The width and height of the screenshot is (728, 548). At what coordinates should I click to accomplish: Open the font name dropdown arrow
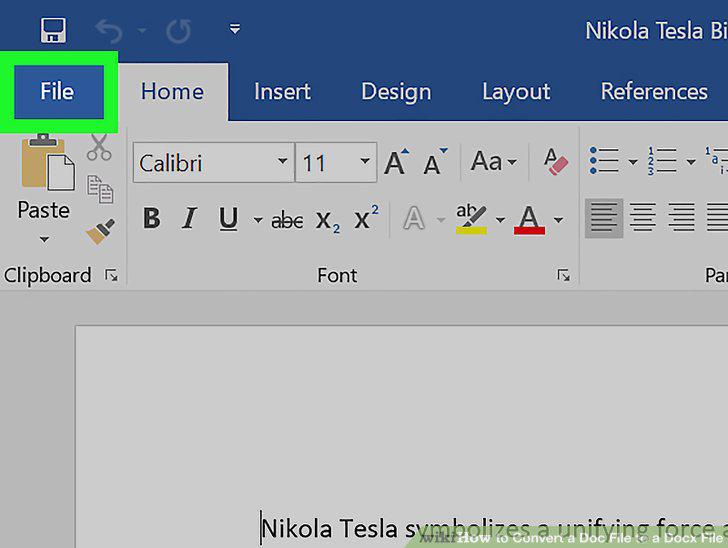(x=282, y=162)
